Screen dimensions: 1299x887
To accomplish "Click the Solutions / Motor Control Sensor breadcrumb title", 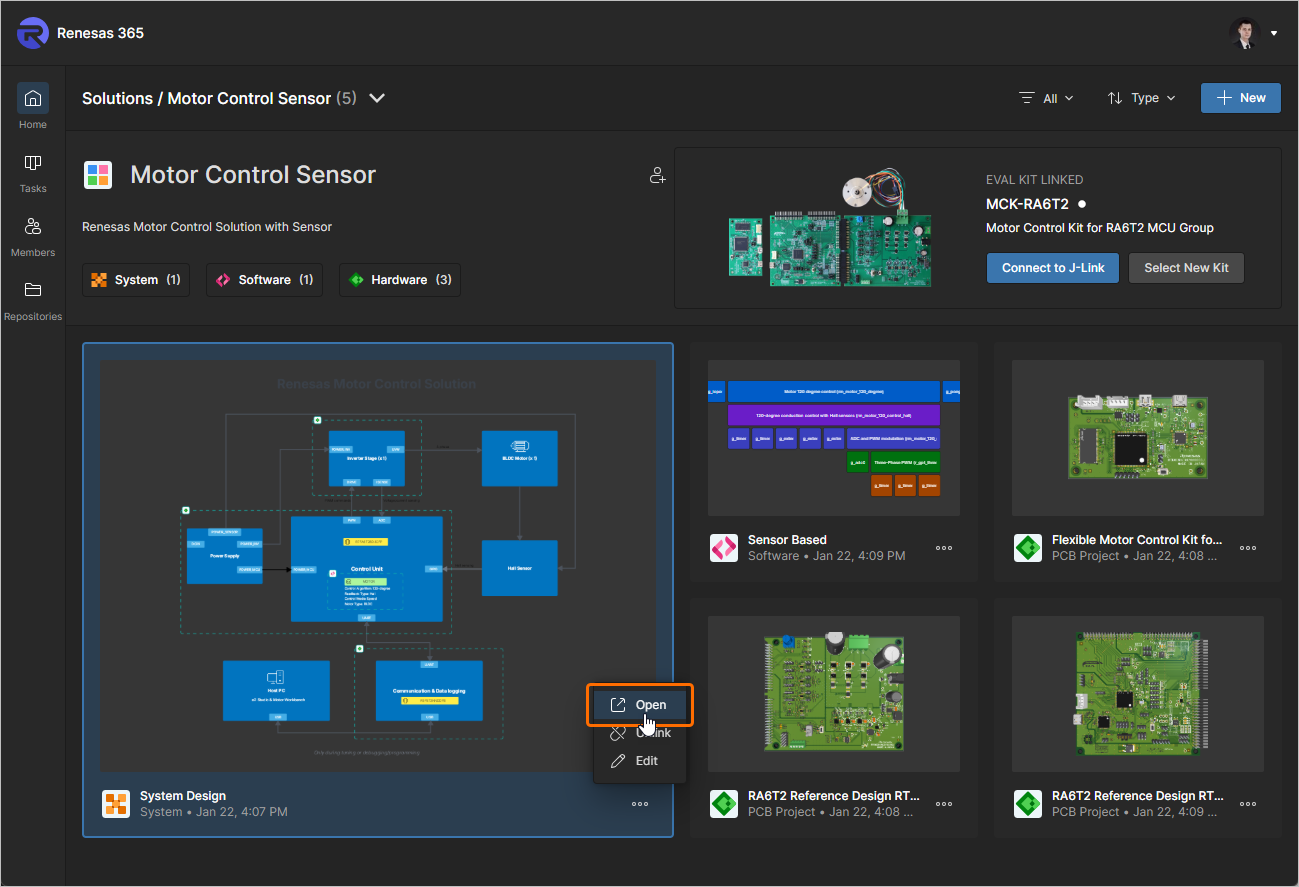I will click(206, 98).
